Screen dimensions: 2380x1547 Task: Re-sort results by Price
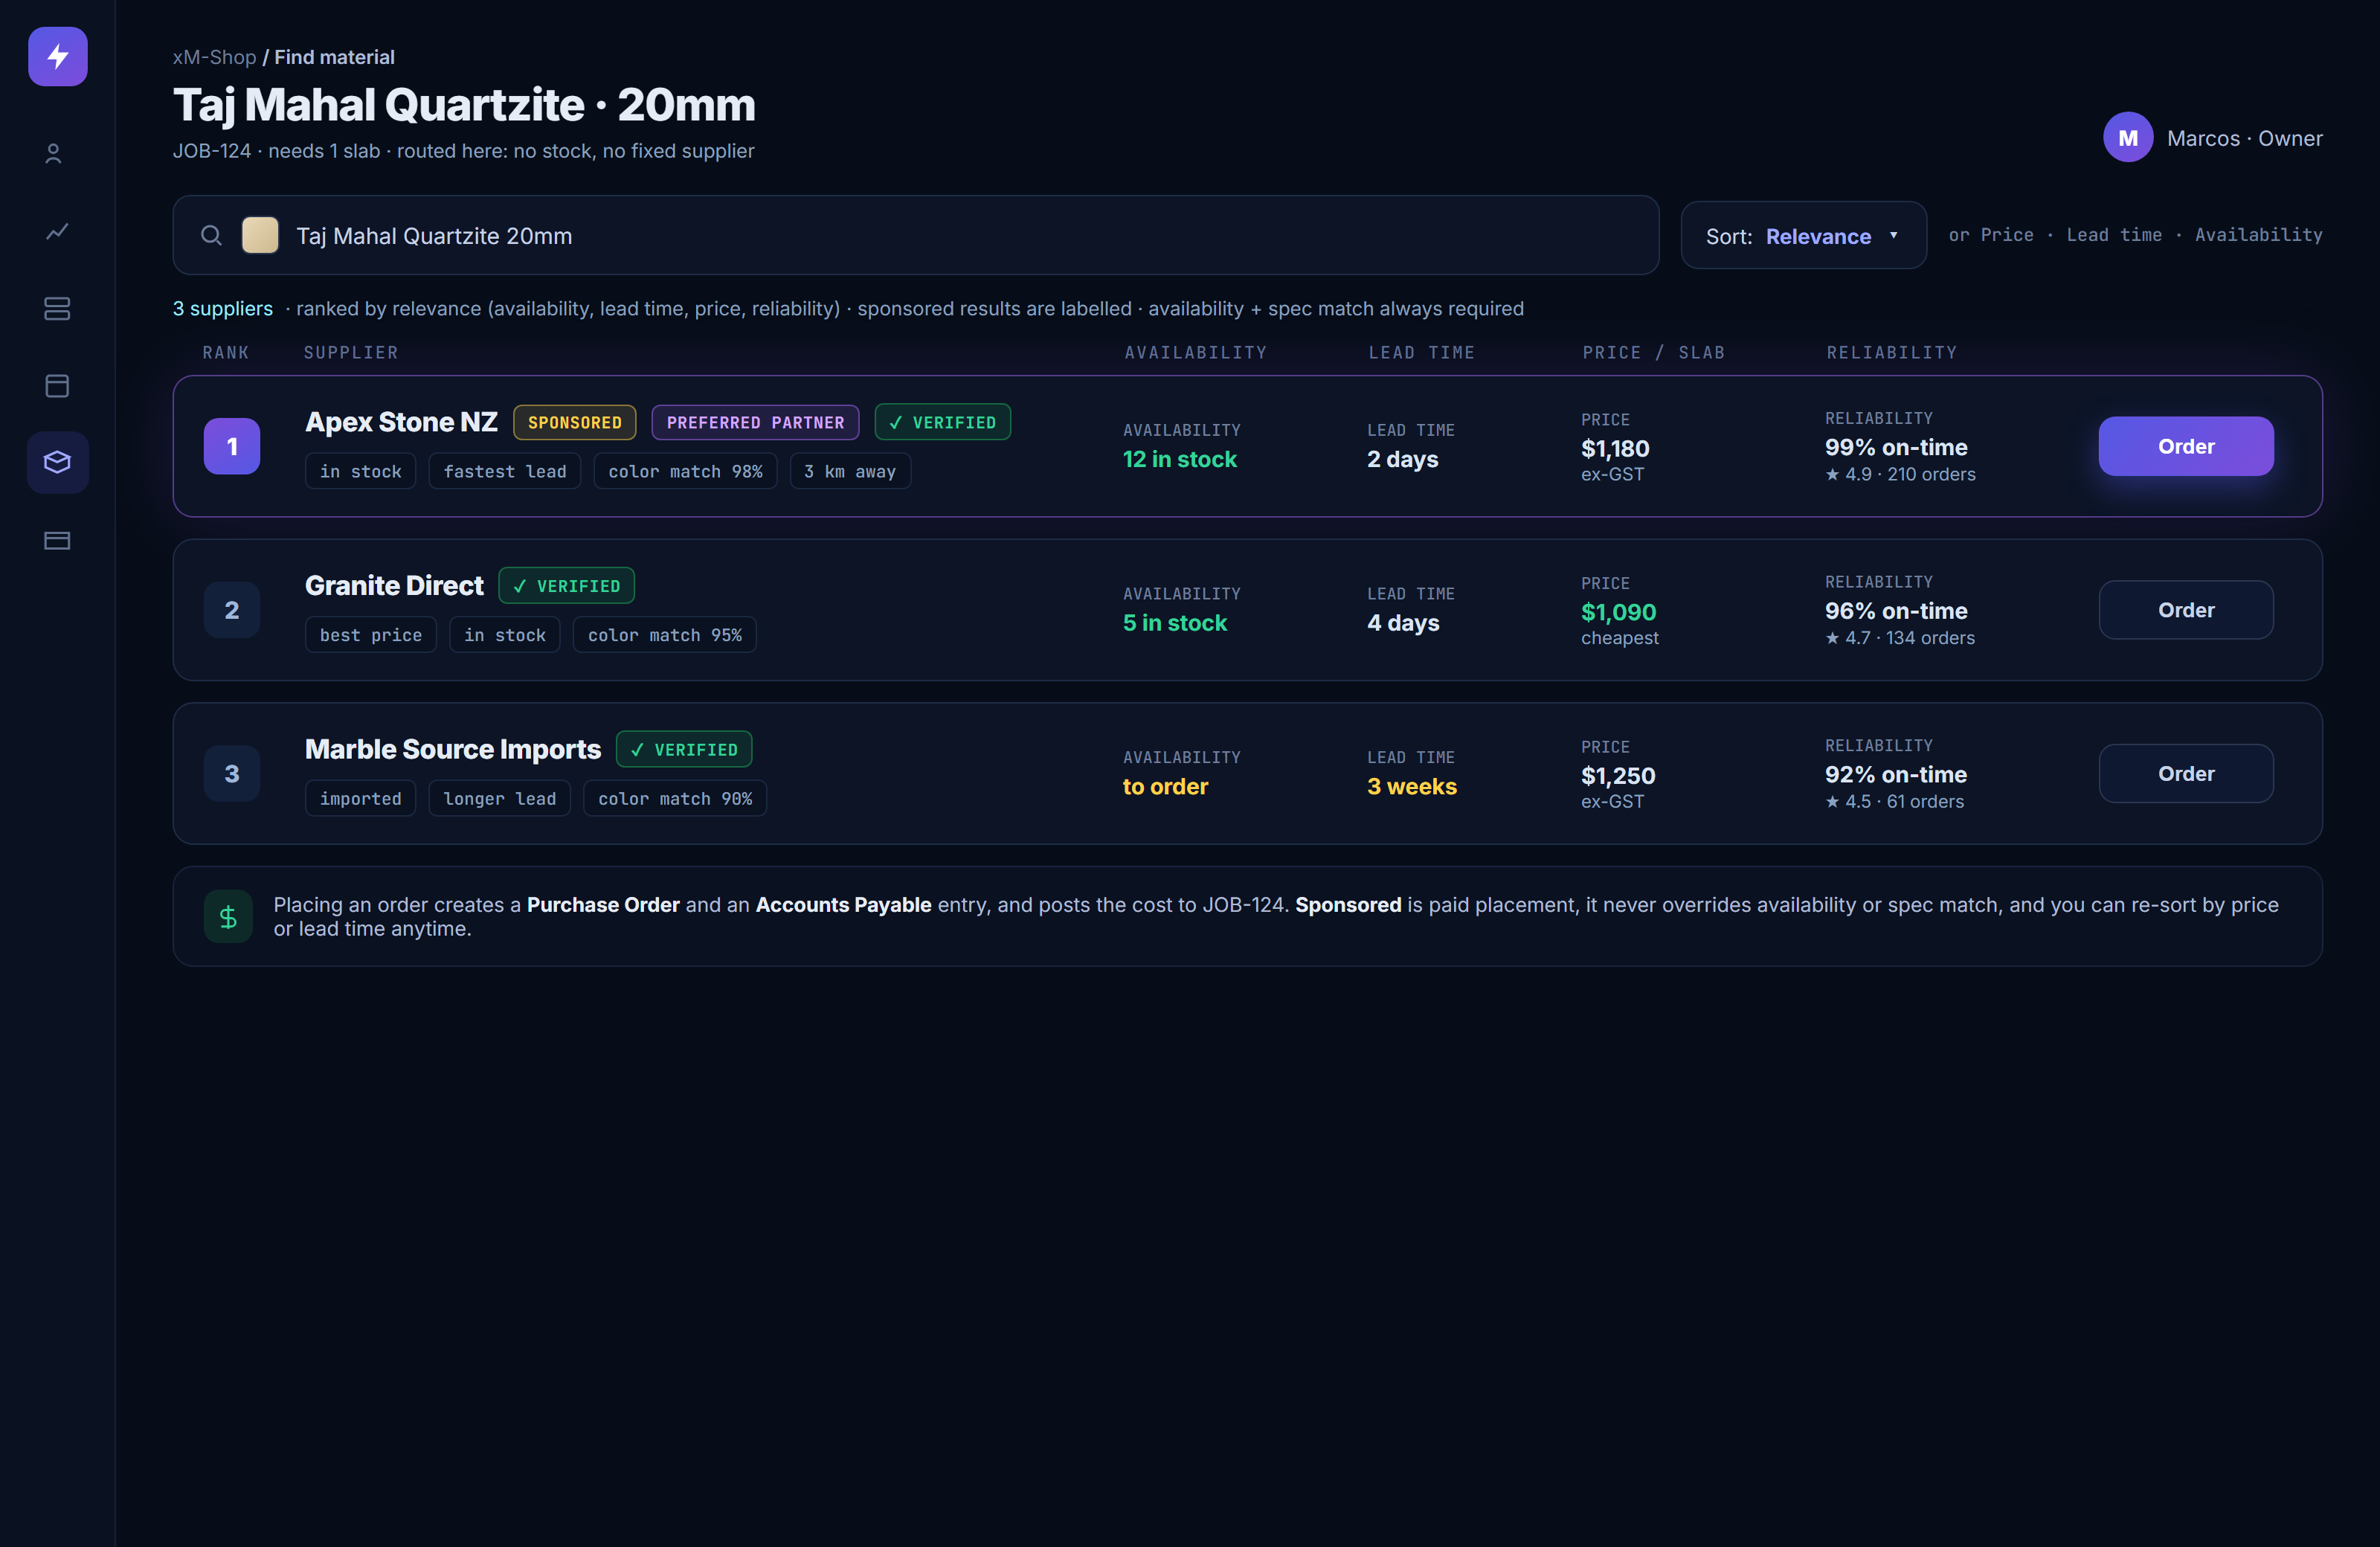tap(2006, 235)
